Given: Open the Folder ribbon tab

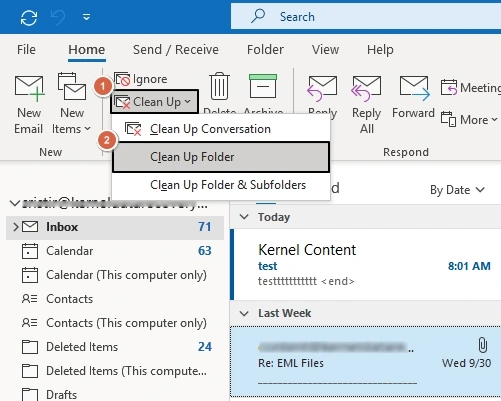Looking at the screenshot, I should coord(265,50).
